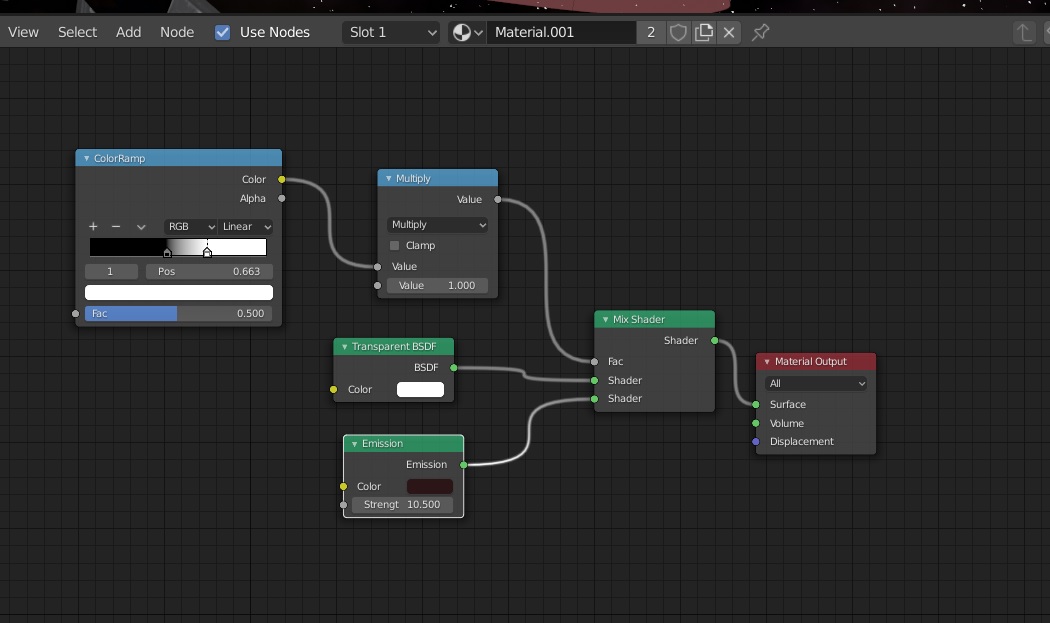Image resolution: width=1050 pixels, height=623 pixels.
Task: Click the Volume input socket
Action: click(756, 423)
